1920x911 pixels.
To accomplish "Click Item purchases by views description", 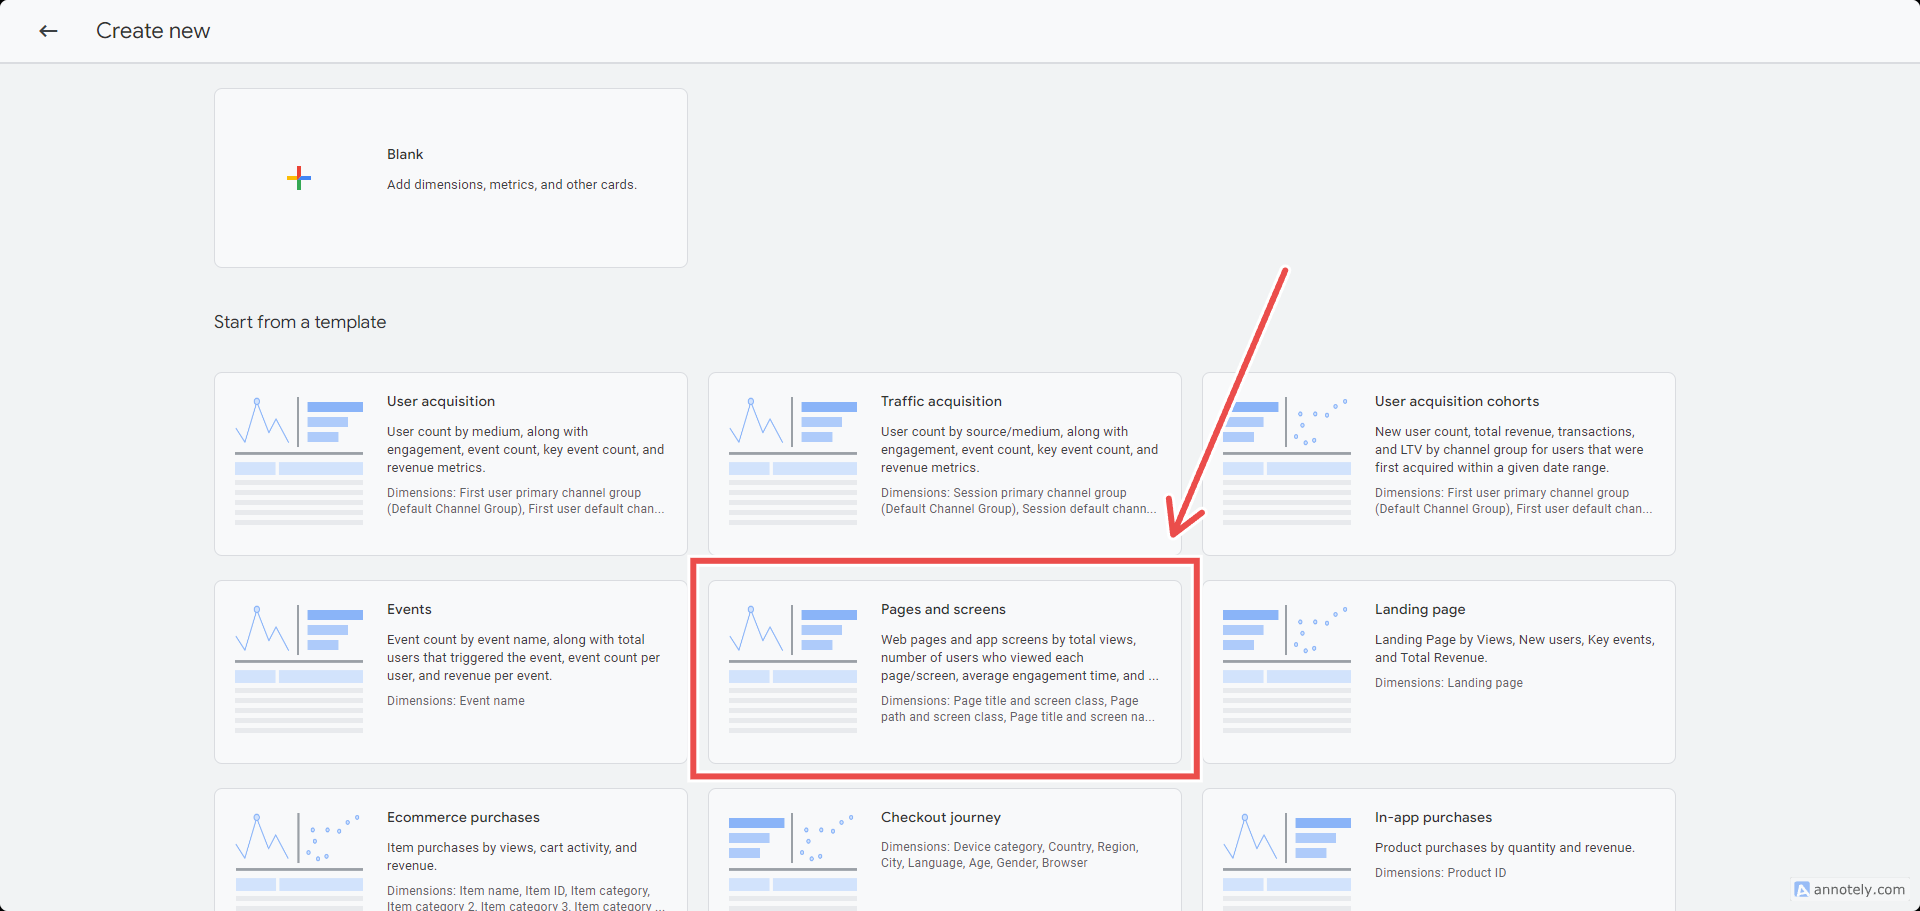I will tap(512, 857).
